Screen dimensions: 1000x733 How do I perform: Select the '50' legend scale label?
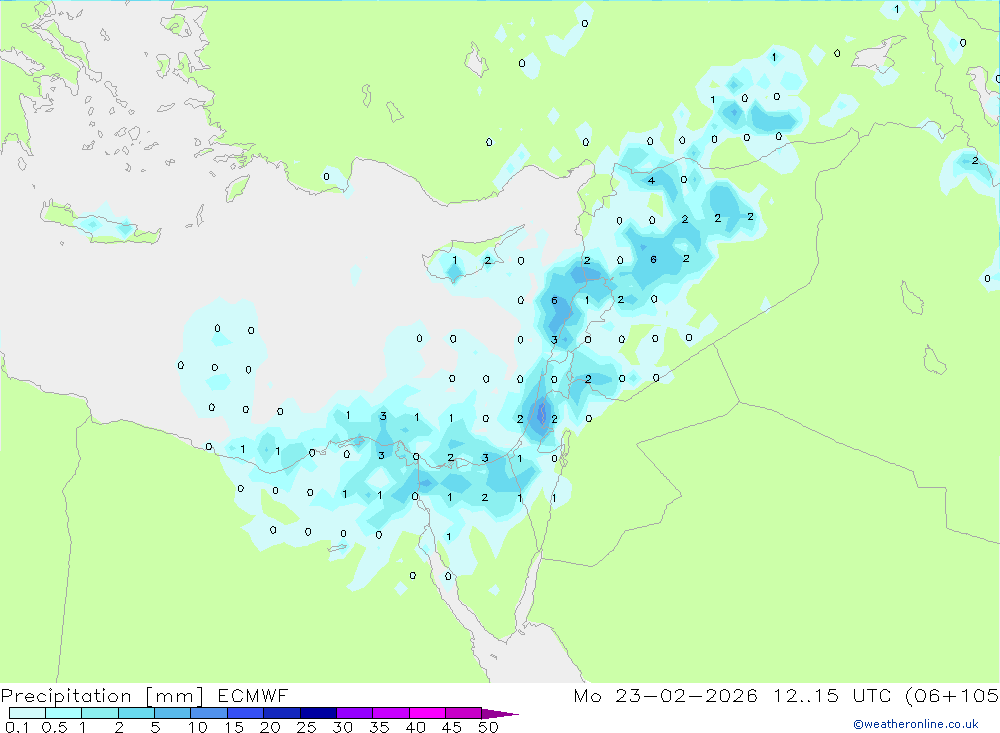click(x=488, y=727)
